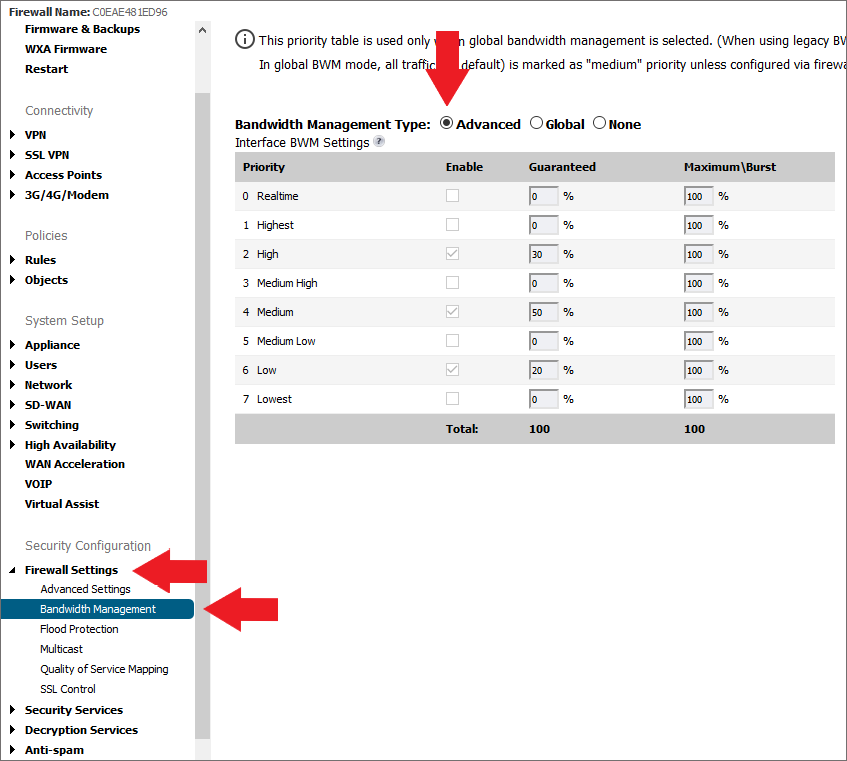Click the help icon beside Interface BWM Settings
Viewport: 847px width, 761px height.
(x=379, y=142)
